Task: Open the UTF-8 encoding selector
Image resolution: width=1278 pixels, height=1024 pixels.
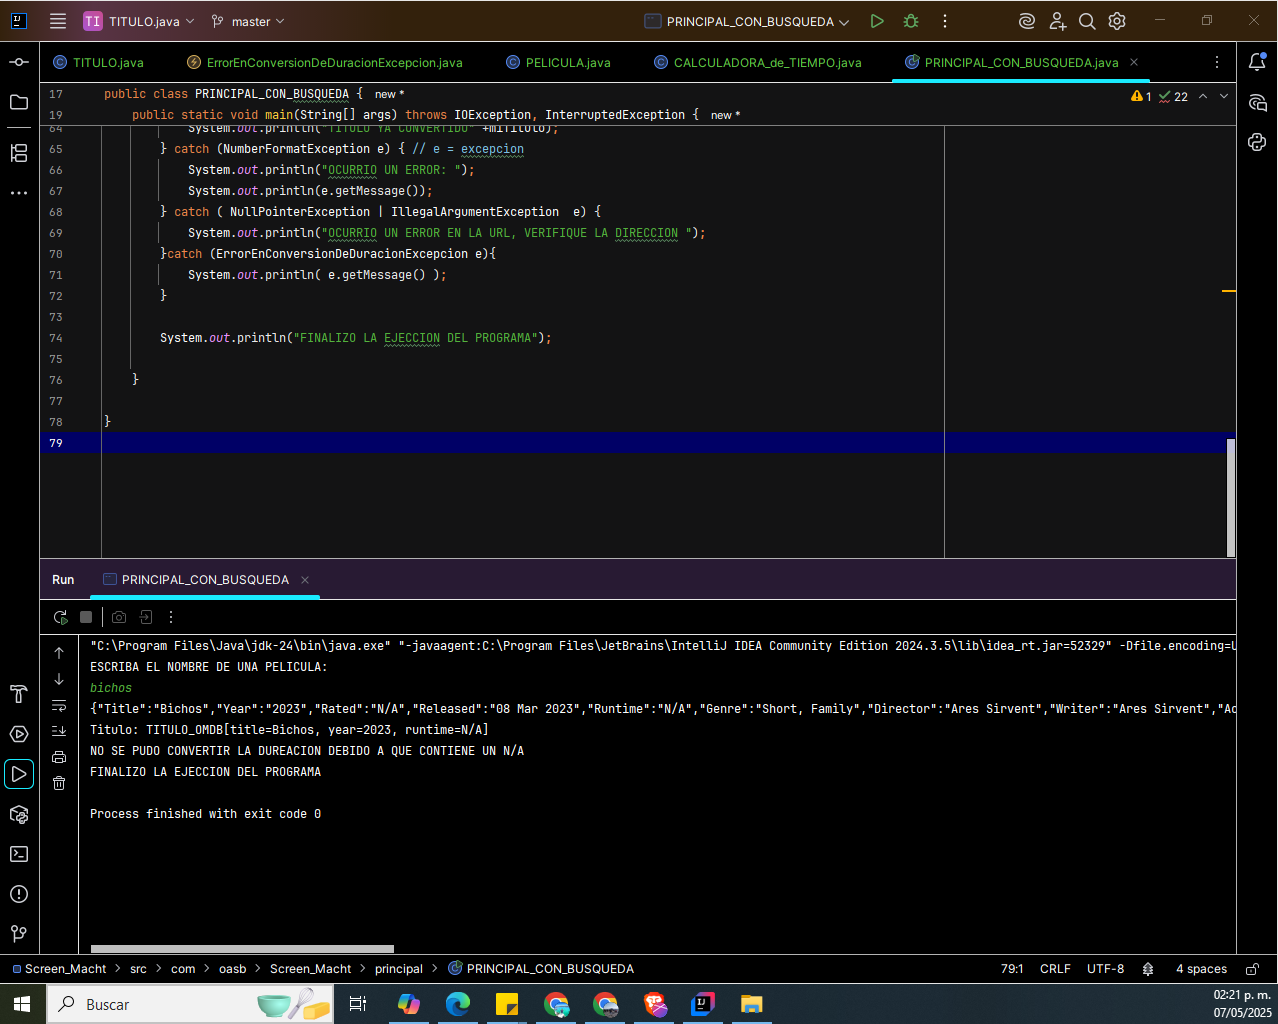Action: [1105, 969]
